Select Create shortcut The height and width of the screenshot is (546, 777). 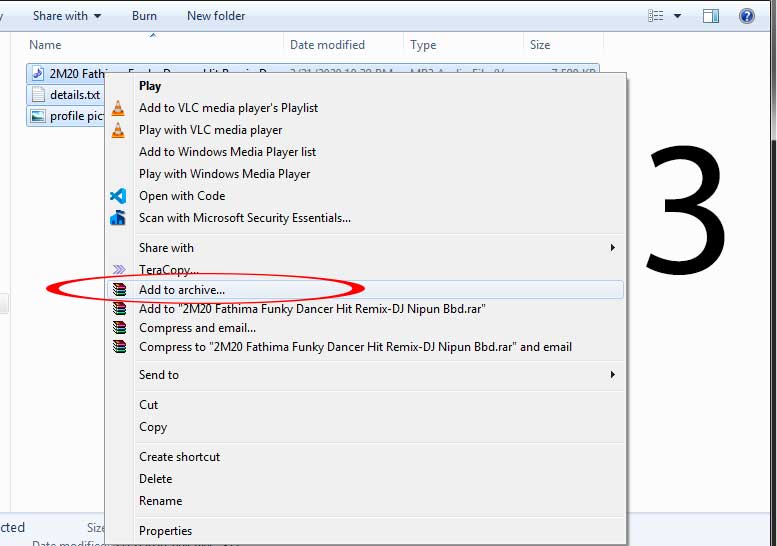[179, 457]
